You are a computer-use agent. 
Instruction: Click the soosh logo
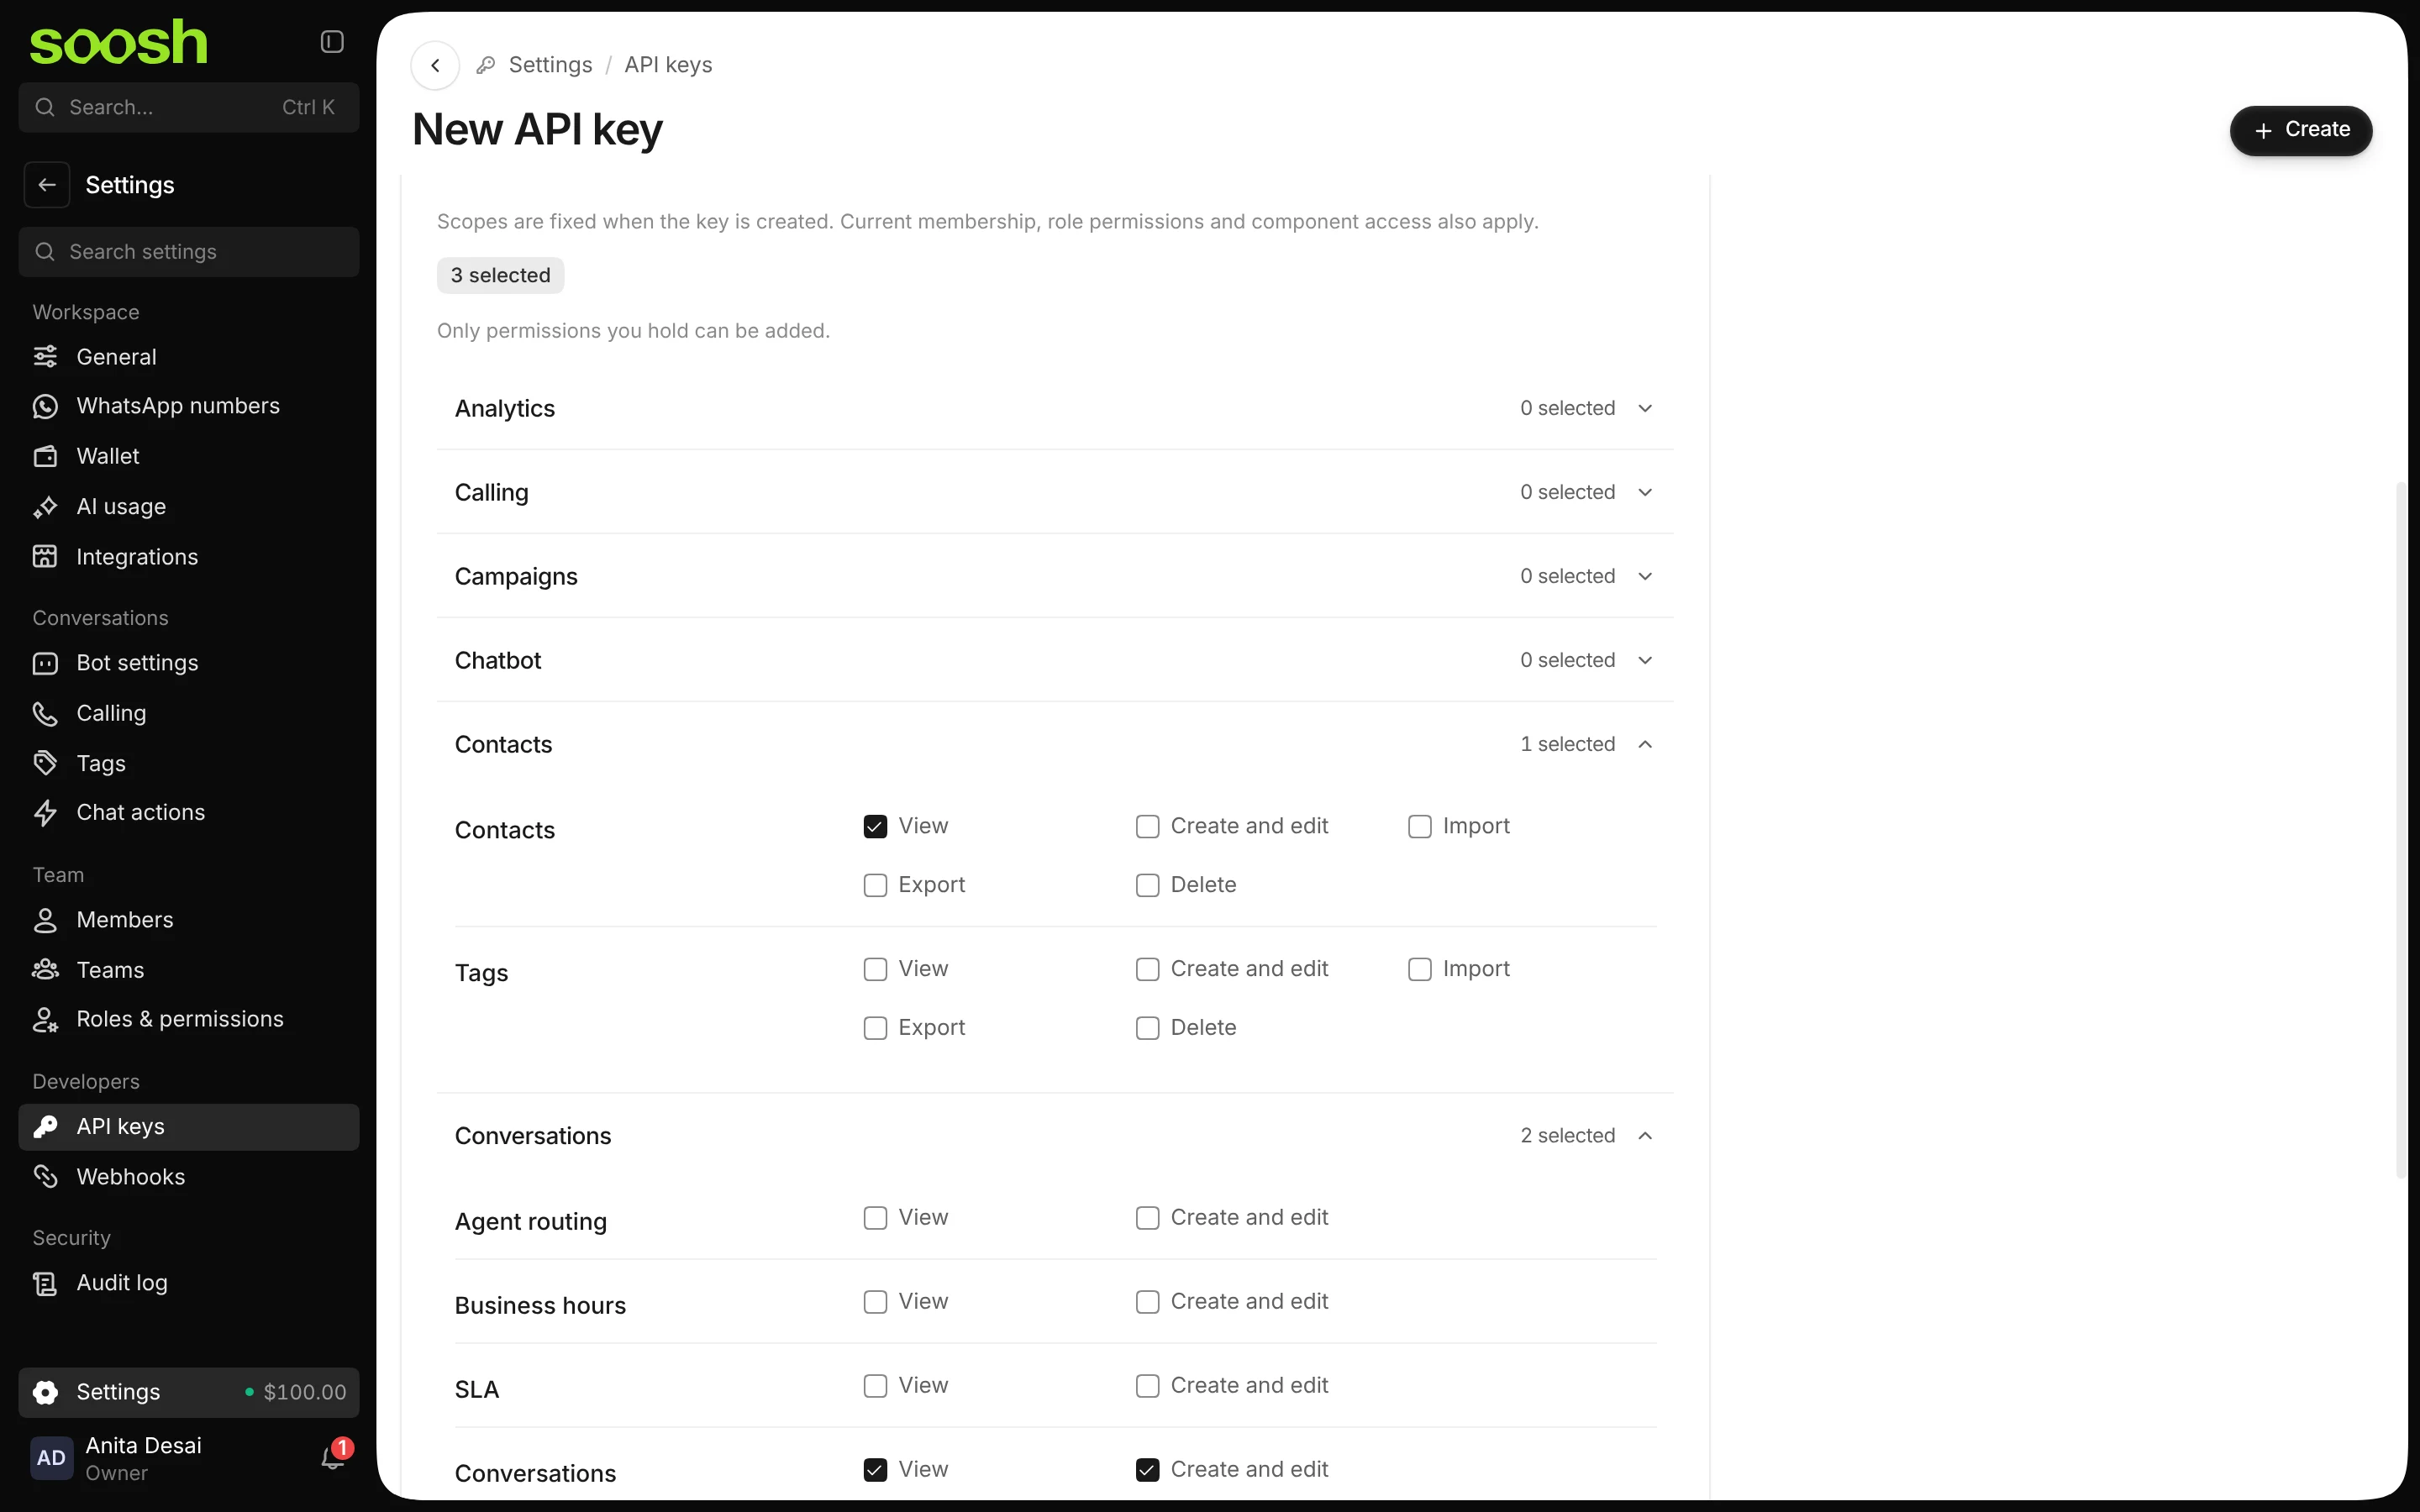(118, 42)
